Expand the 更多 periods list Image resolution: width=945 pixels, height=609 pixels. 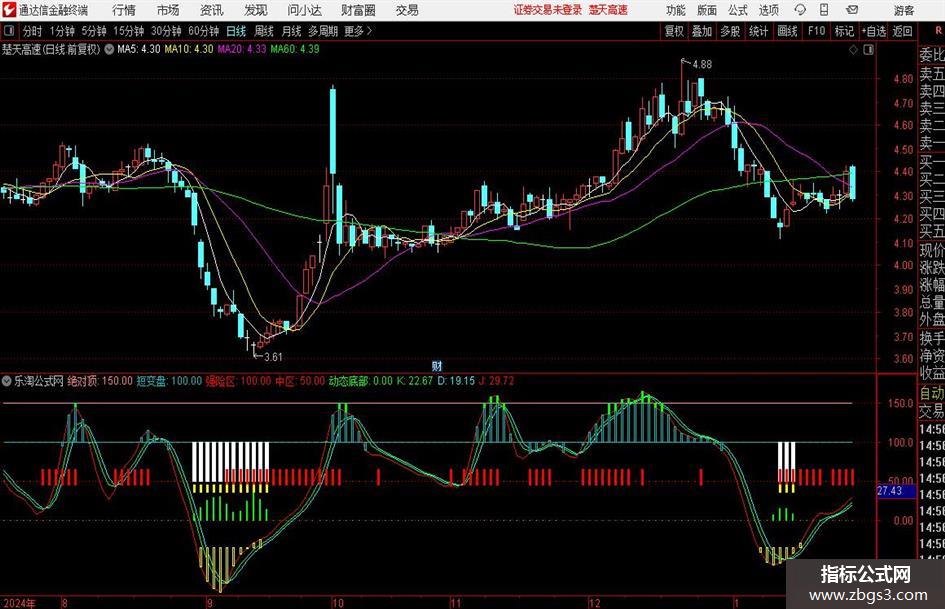(x=358, y=31)
